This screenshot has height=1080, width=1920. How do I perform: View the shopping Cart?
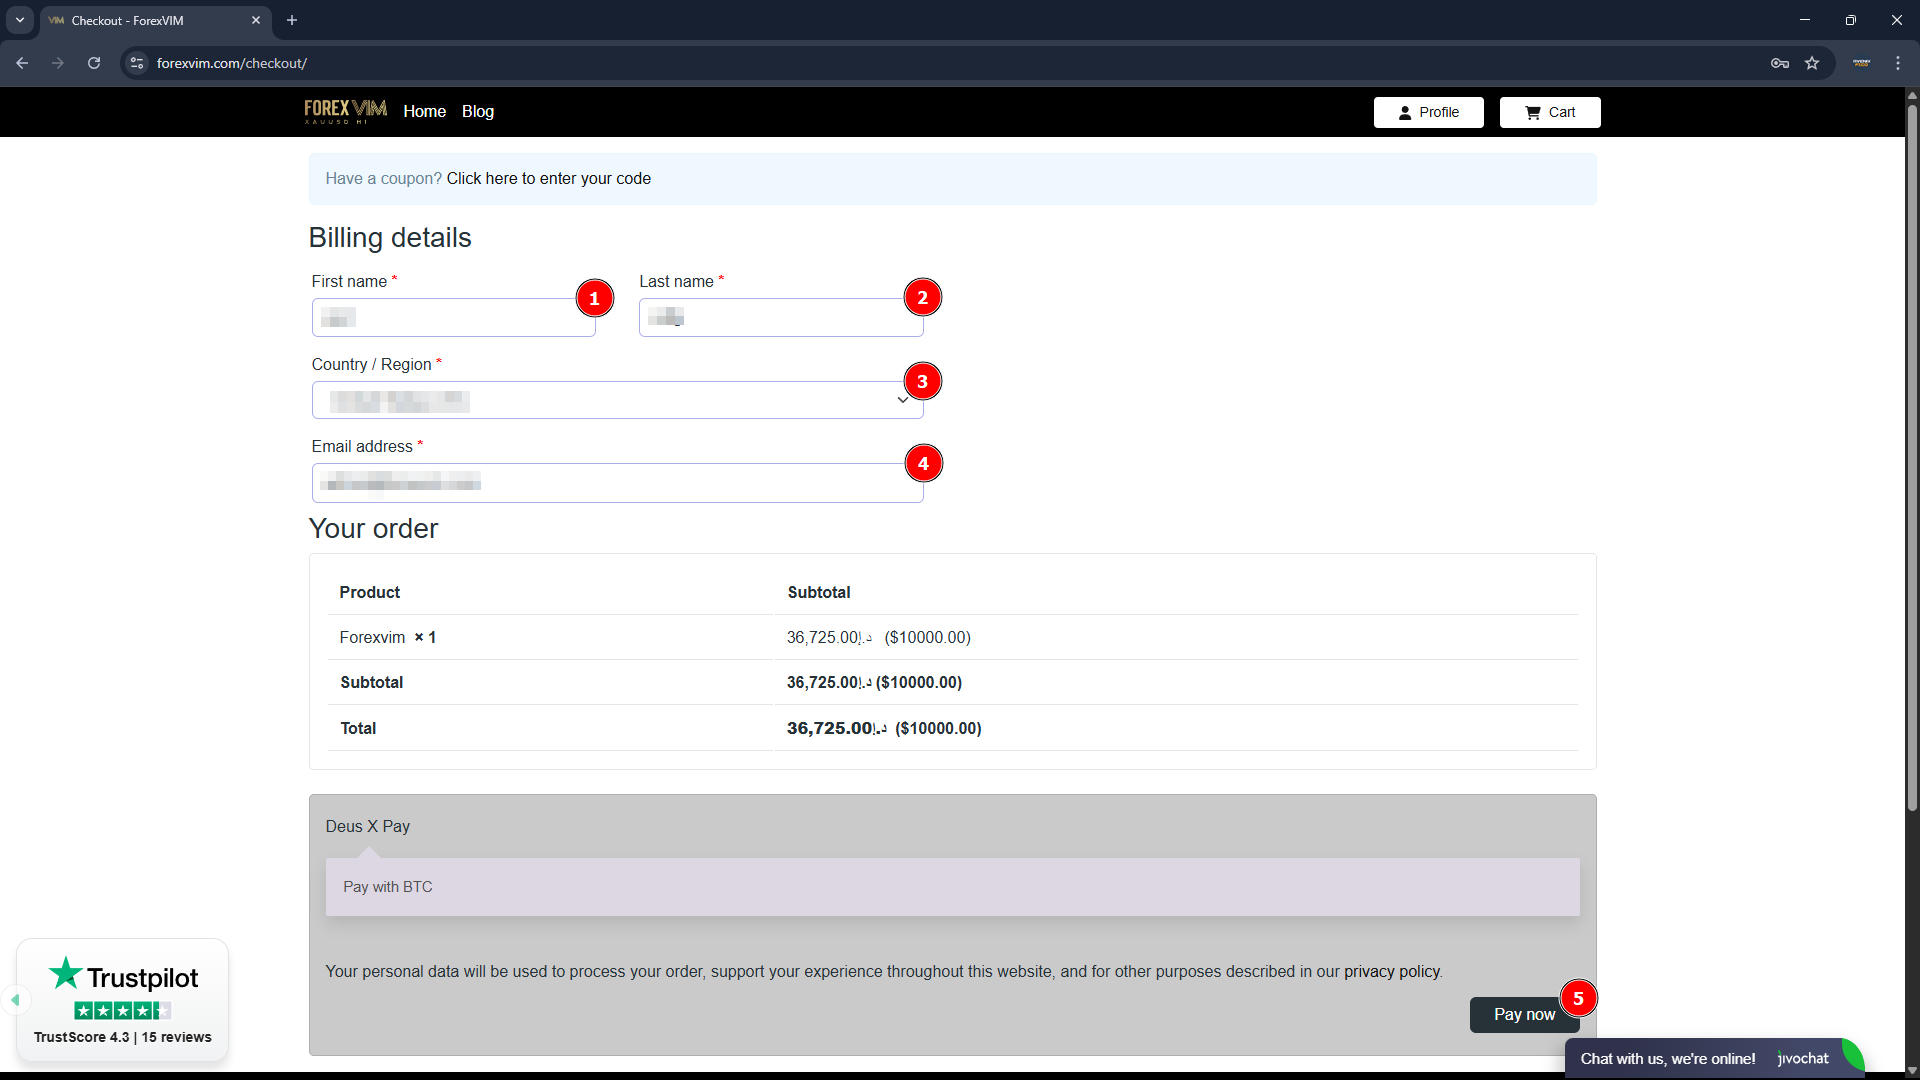[1549, 112]
